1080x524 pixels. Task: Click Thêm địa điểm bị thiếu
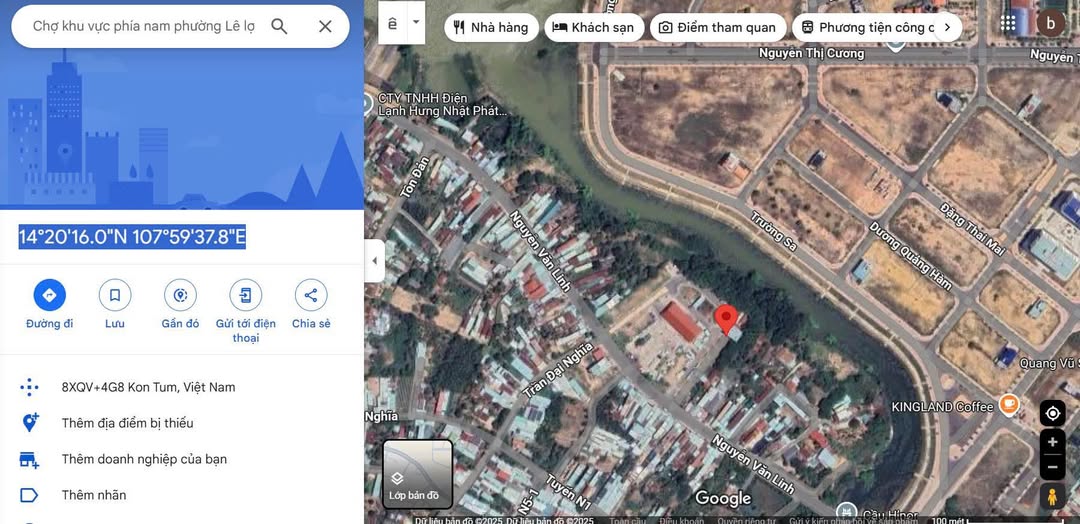127,423
